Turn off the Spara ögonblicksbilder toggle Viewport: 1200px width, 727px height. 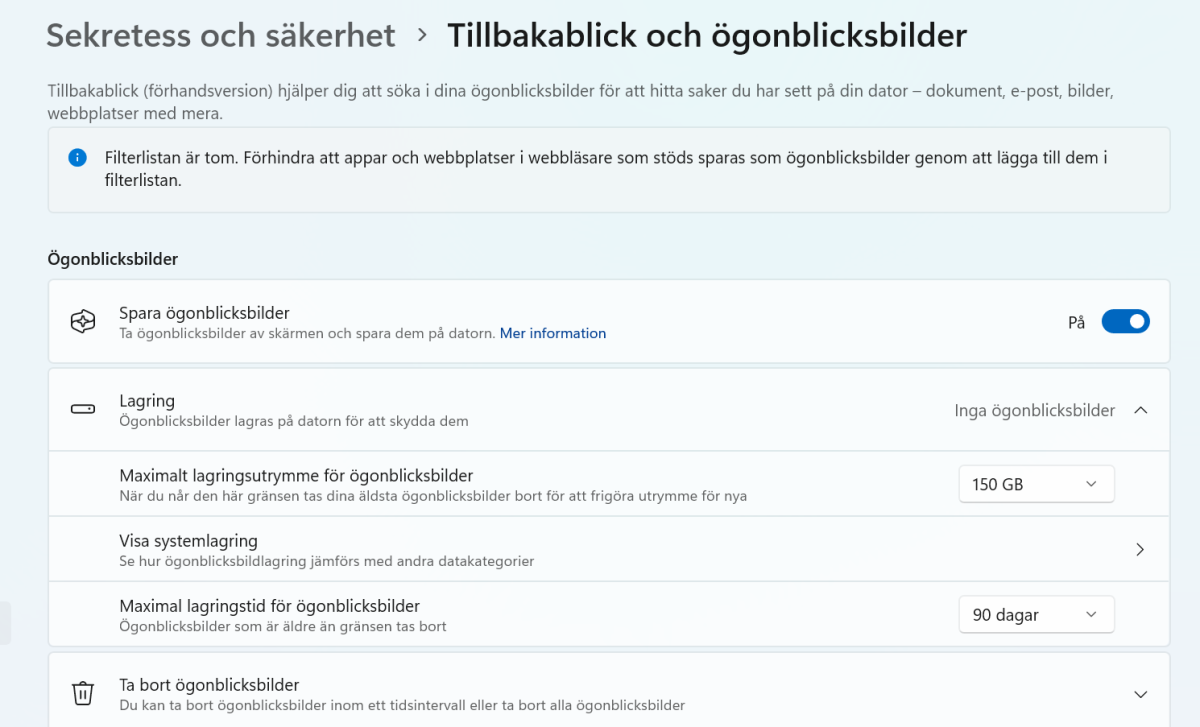point(1125,322)
